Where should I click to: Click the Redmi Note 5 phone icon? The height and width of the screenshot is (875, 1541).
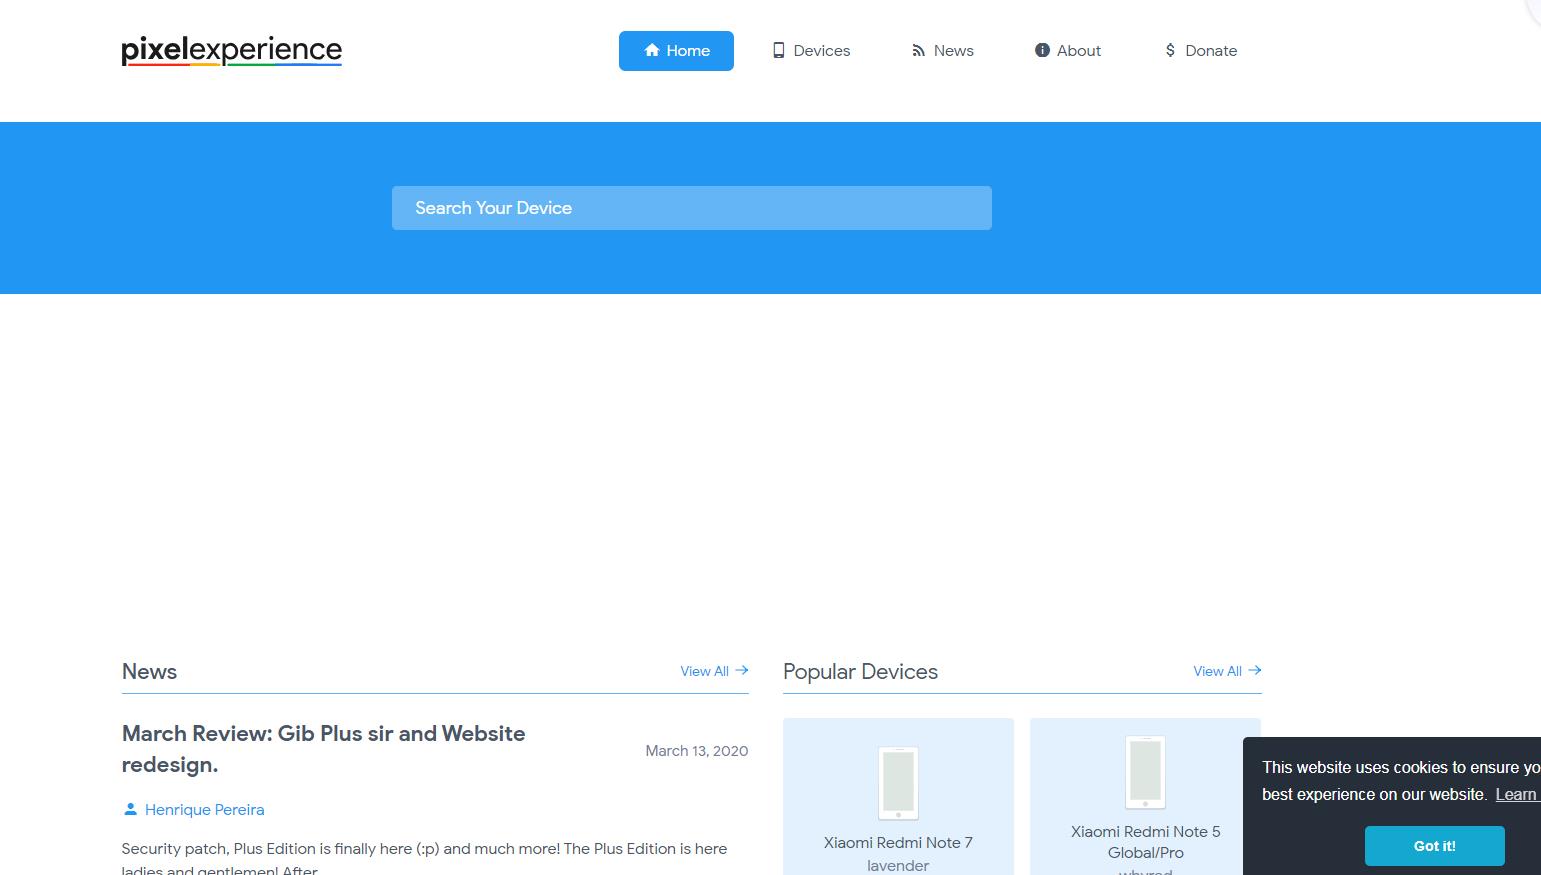click(x=1146, y=772)
